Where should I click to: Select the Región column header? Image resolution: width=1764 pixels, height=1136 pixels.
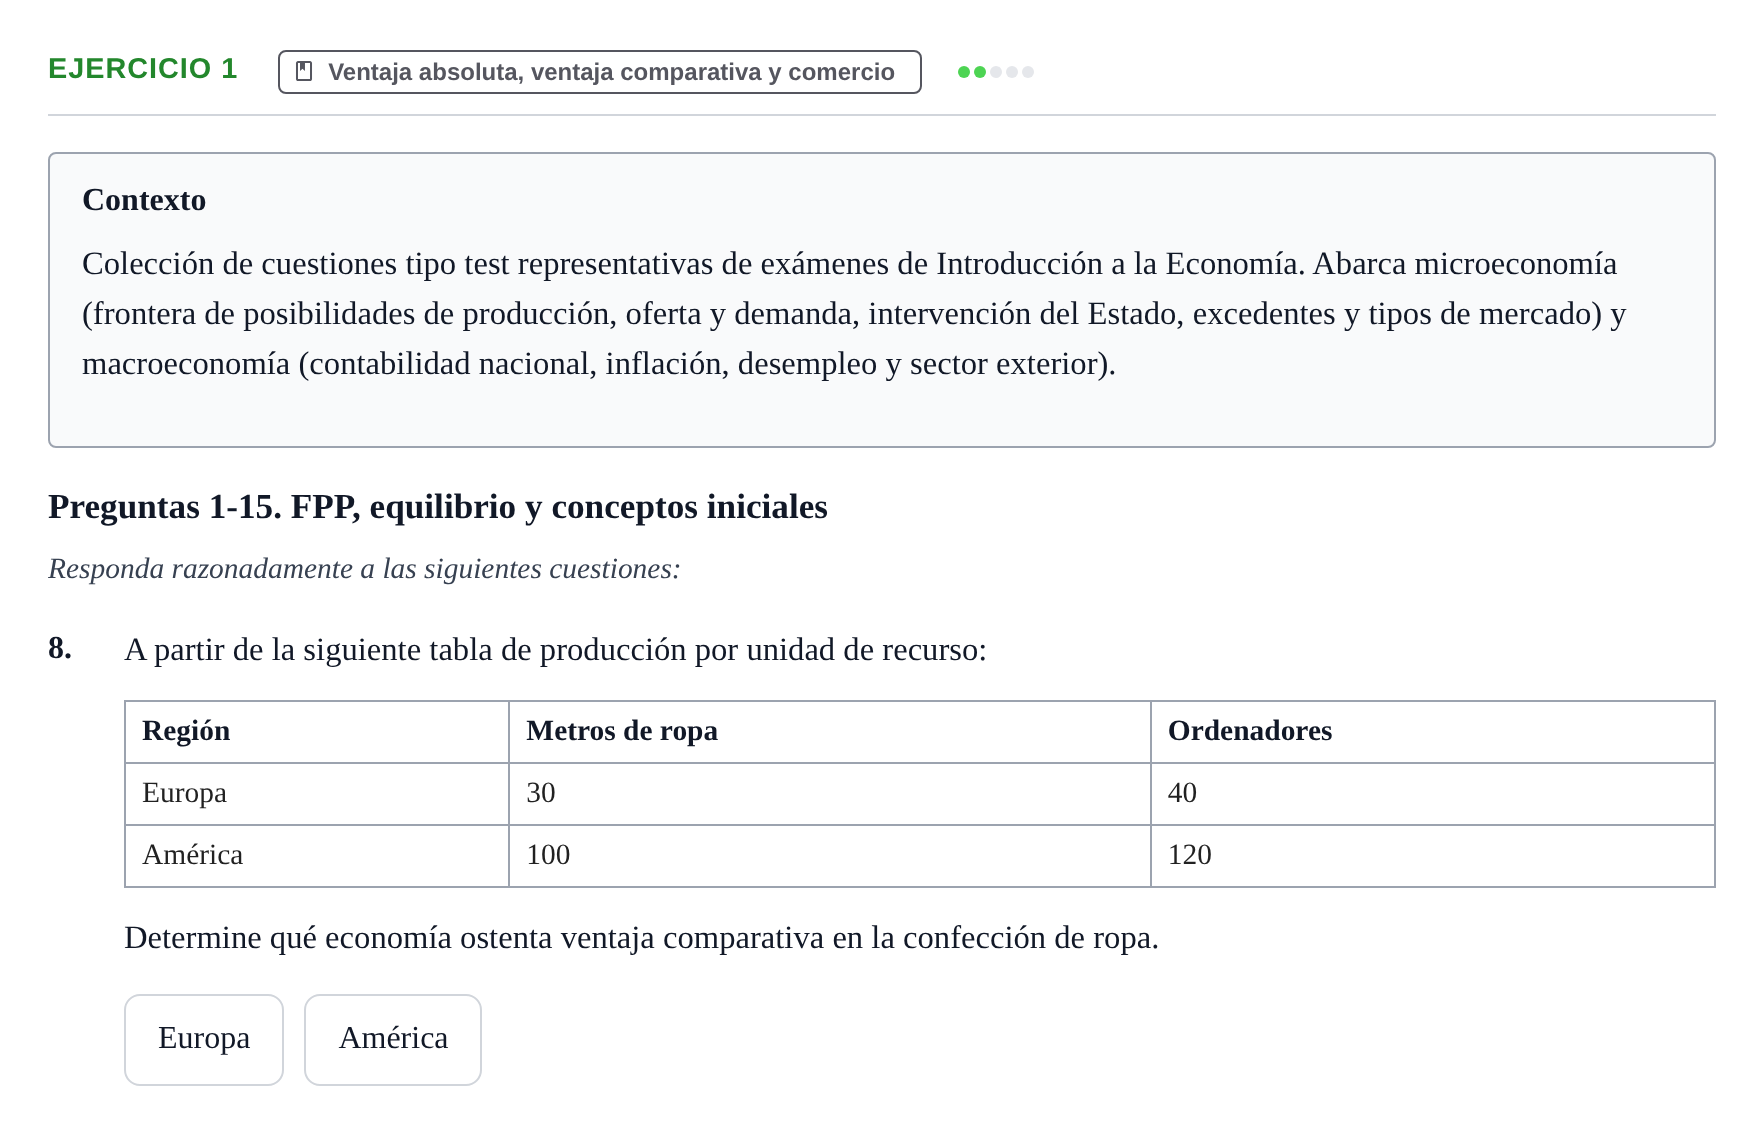(x=317, y=732)
